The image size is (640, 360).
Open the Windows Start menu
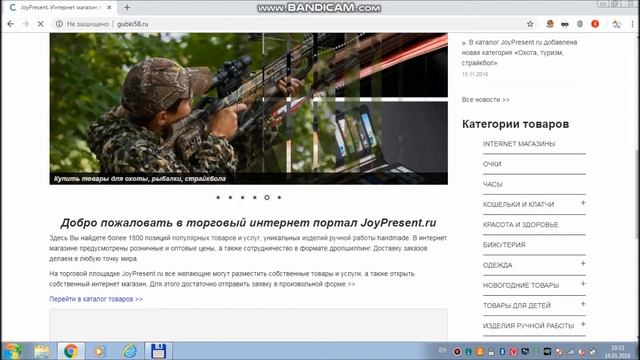12,351
